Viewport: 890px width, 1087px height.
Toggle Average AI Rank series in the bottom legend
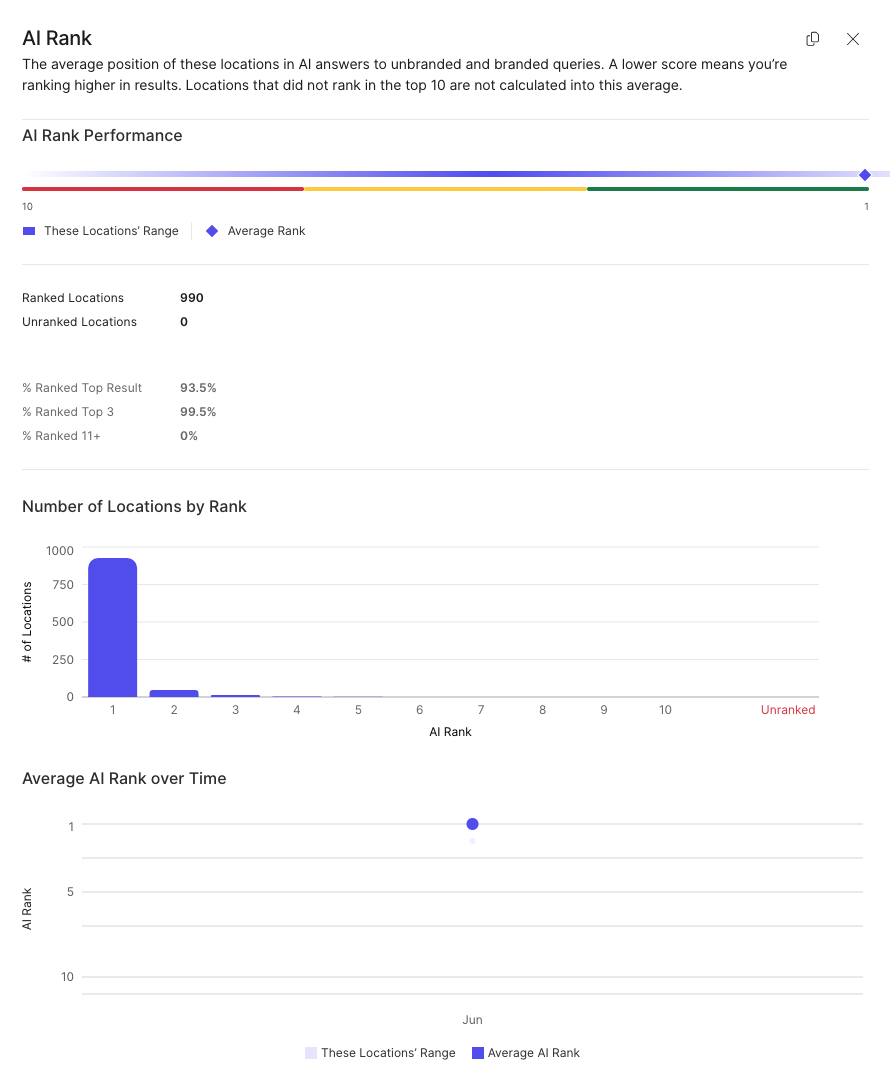pyautogui.click(x=526, y=1053)
